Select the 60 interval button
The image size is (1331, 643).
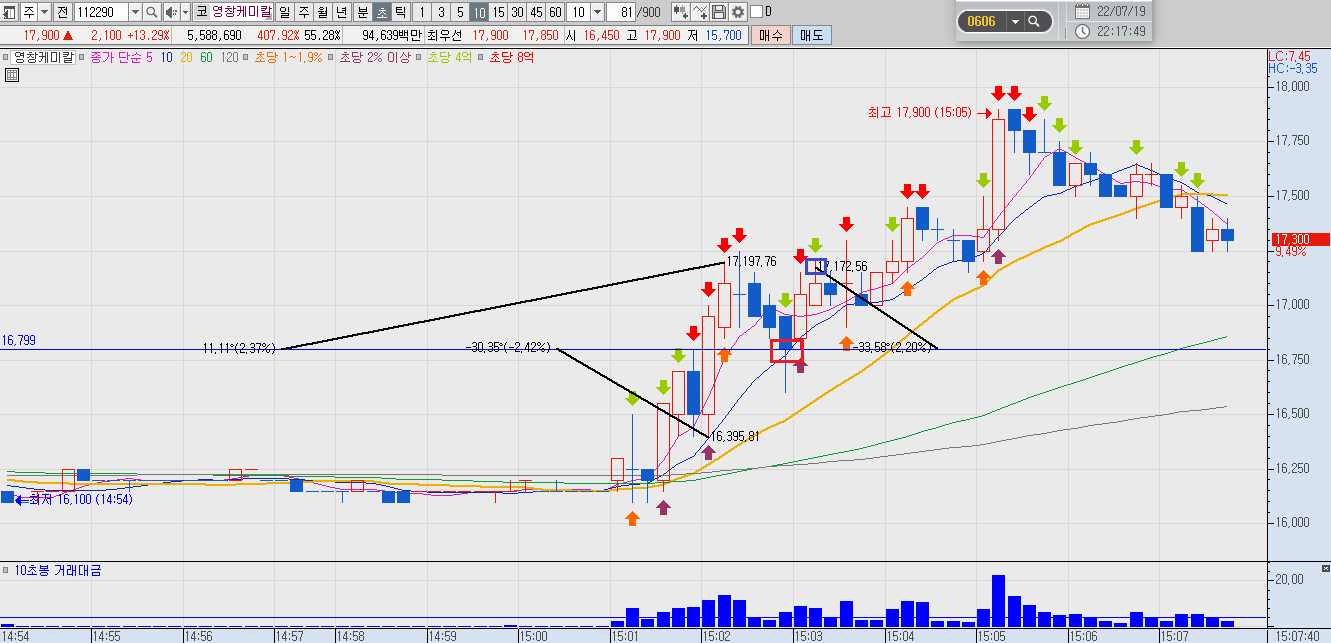coord(555,12)
